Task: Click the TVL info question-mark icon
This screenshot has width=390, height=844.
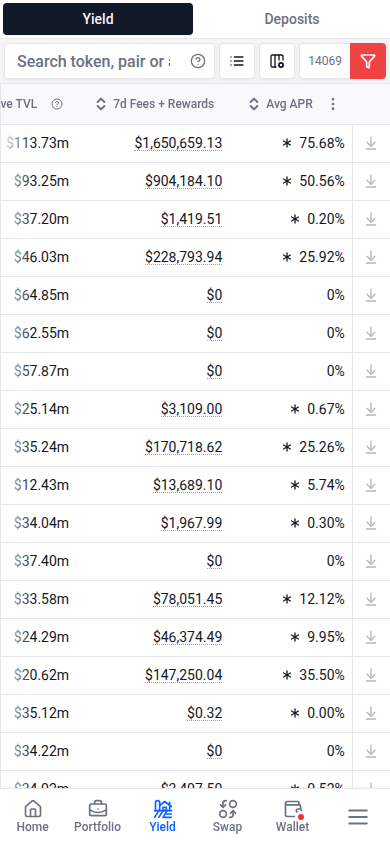Action: (x=57, y=104)
